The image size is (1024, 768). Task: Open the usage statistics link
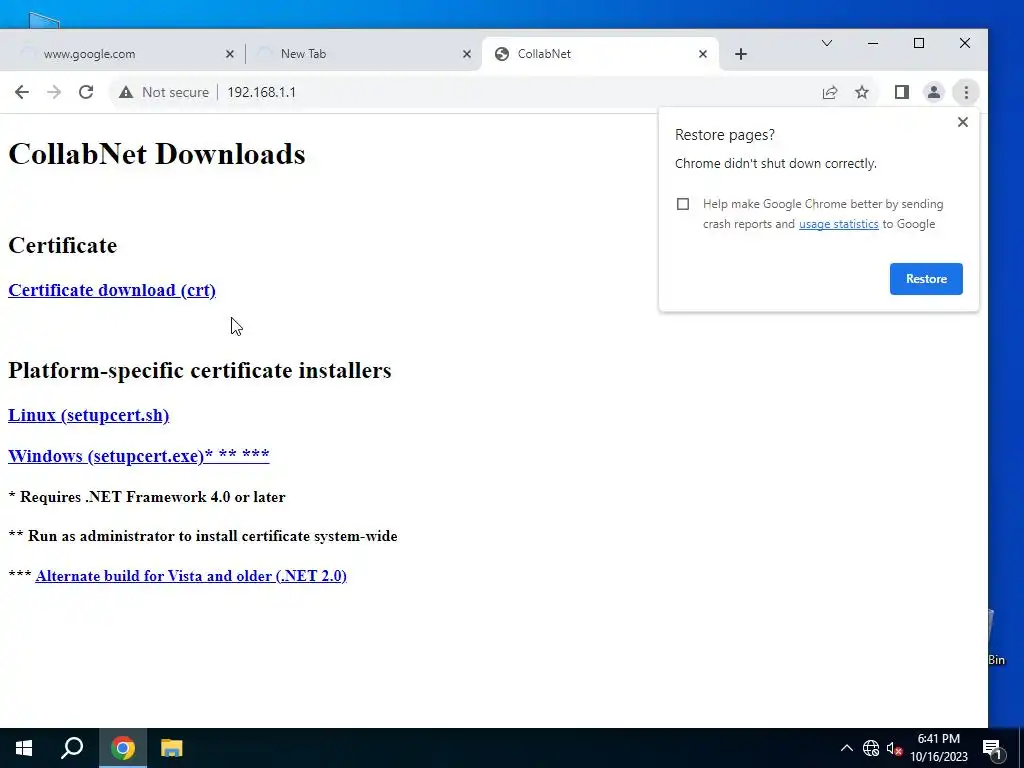point(839,224)
